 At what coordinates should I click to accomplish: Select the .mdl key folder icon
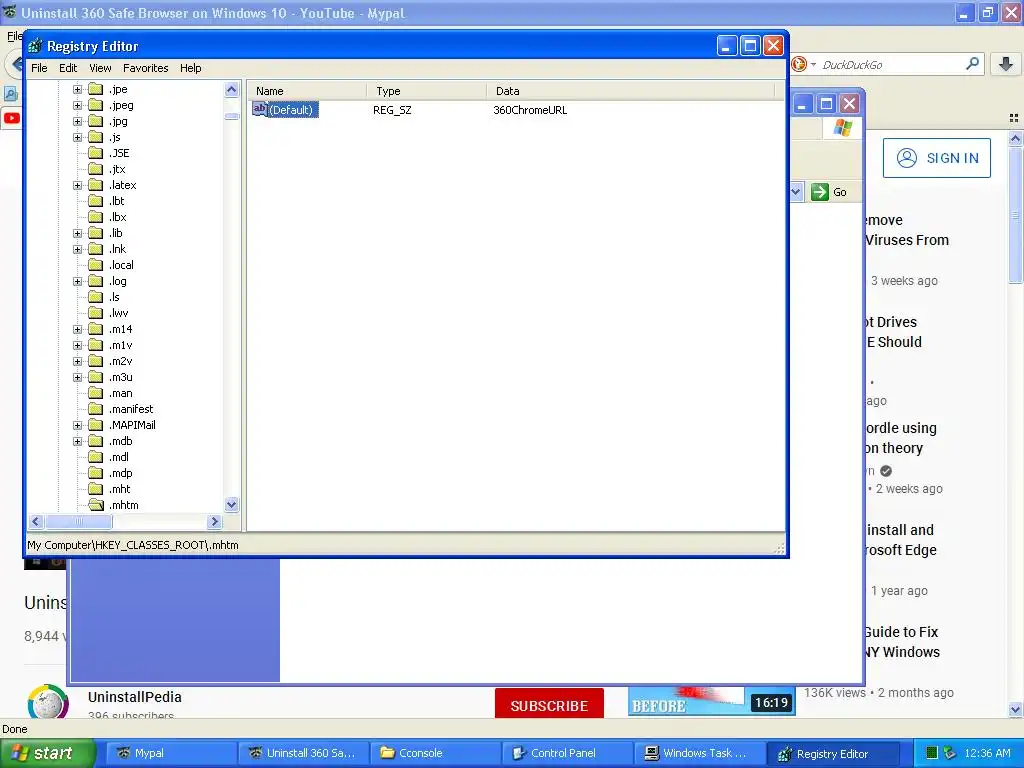point(96,457)
